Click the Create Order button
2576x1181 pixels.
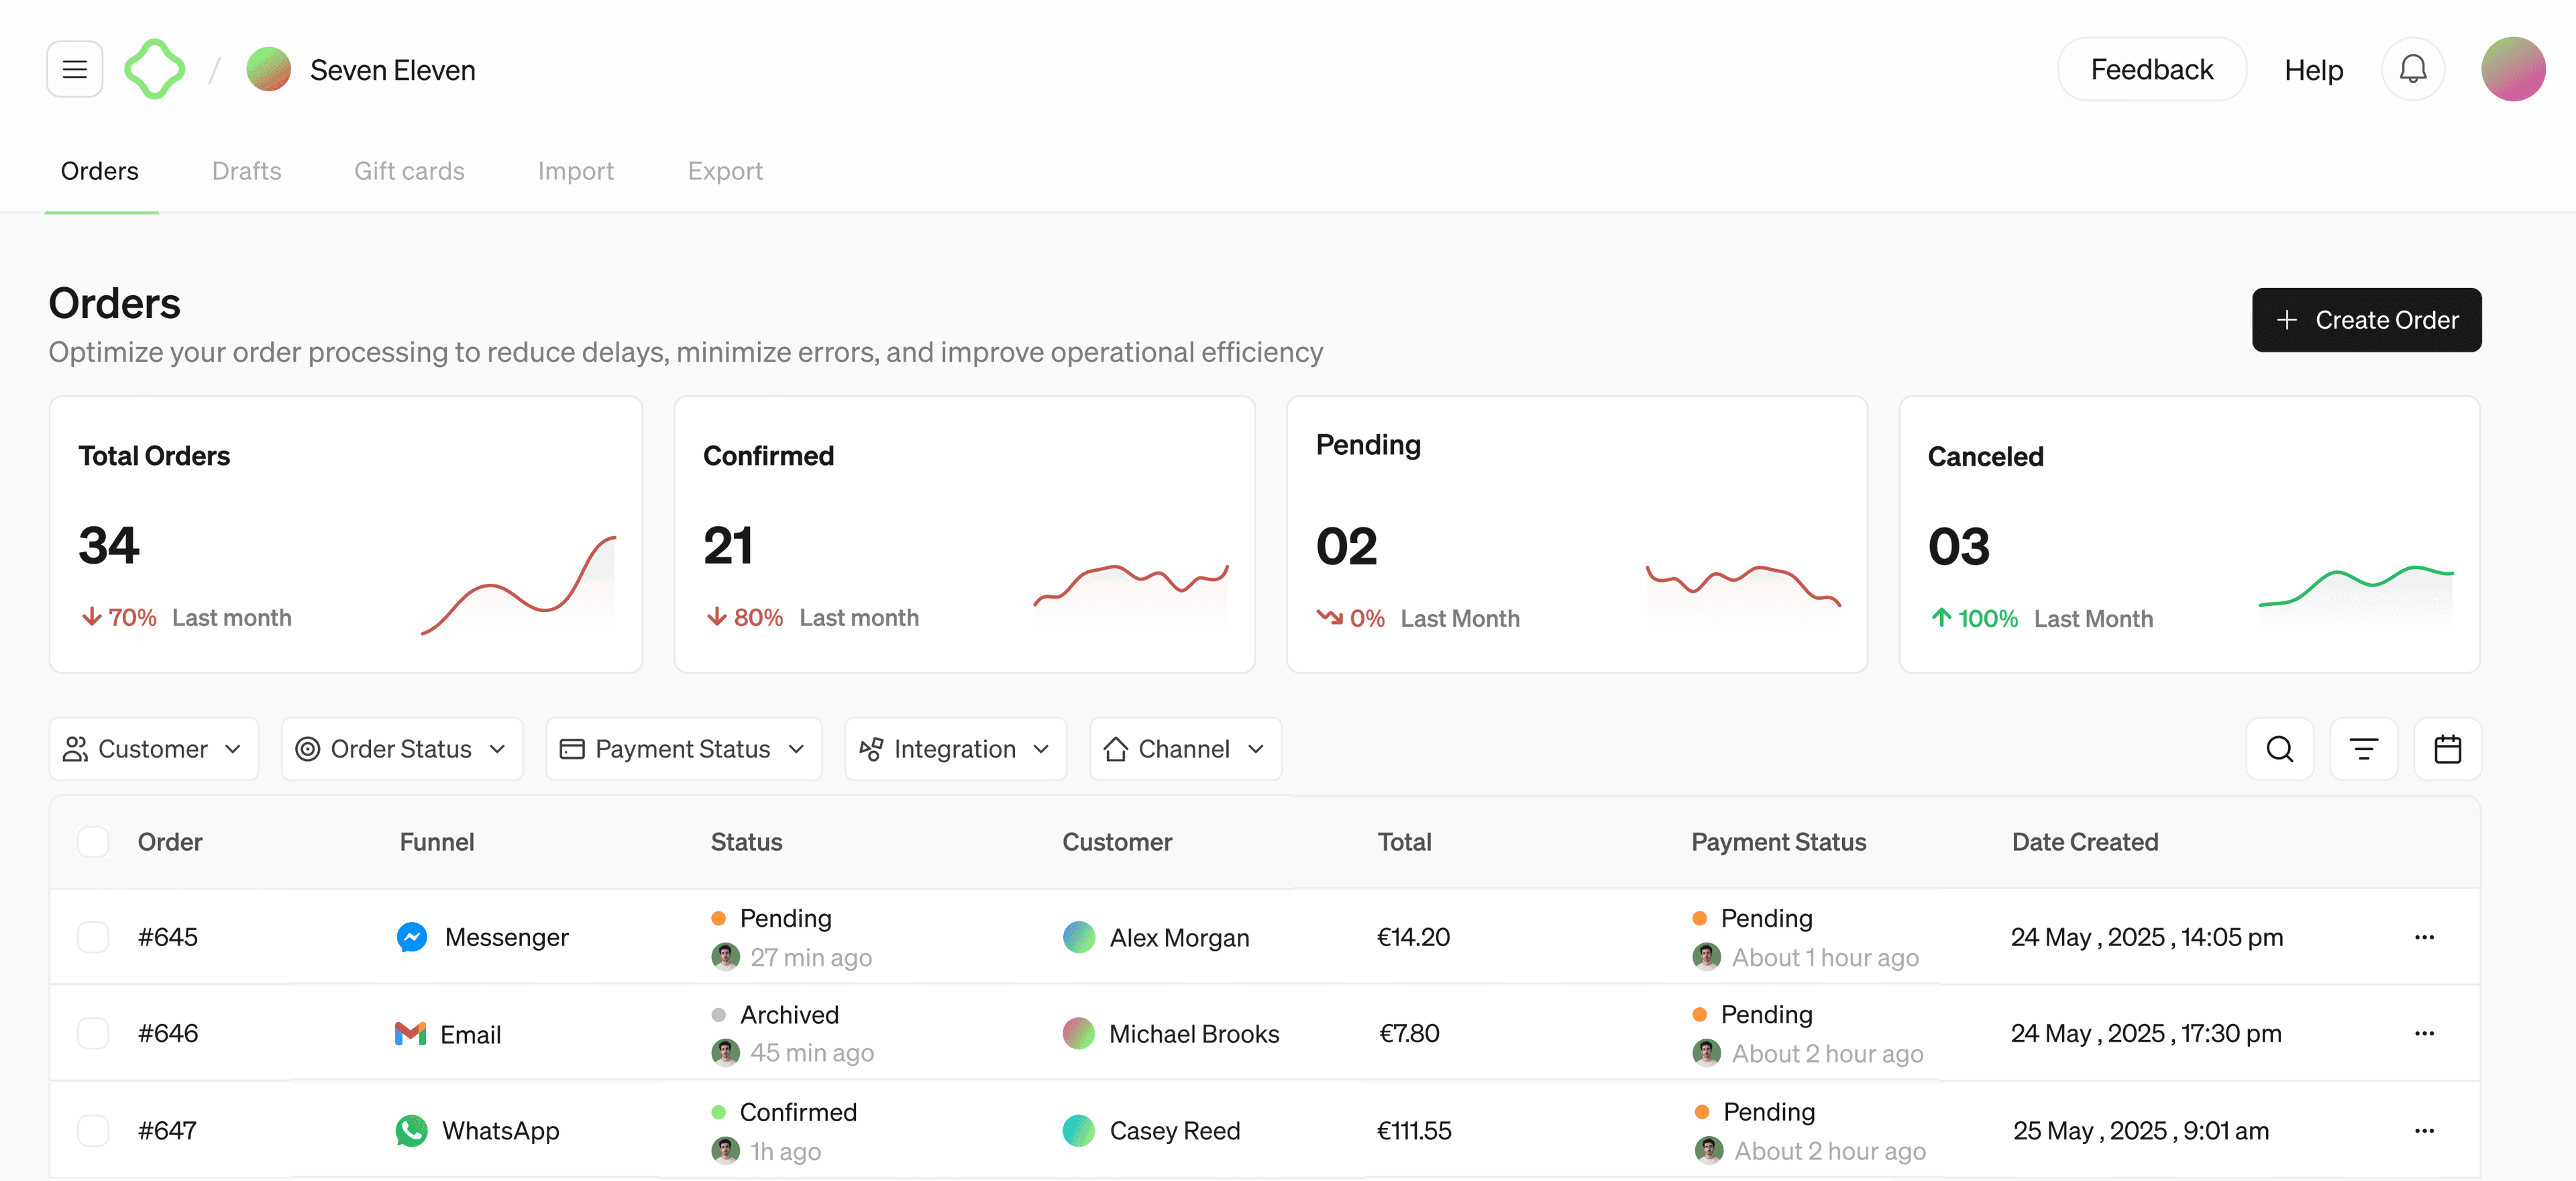(x=2365, y=320)
